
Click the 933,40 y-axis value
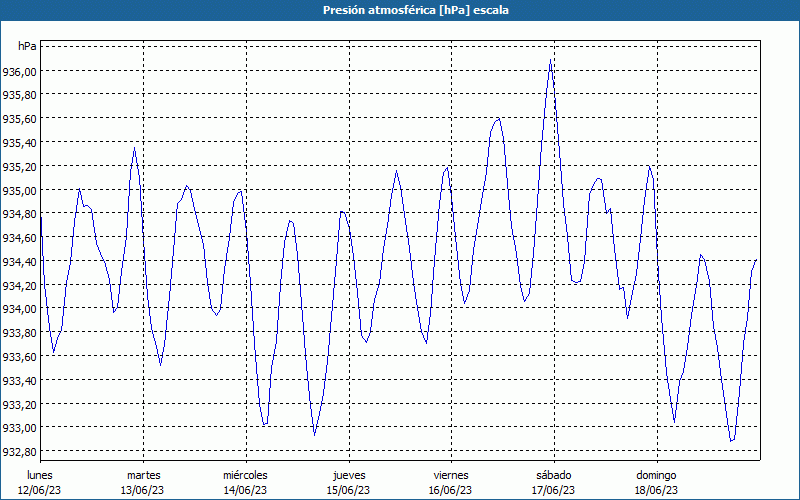pos(19,381)
